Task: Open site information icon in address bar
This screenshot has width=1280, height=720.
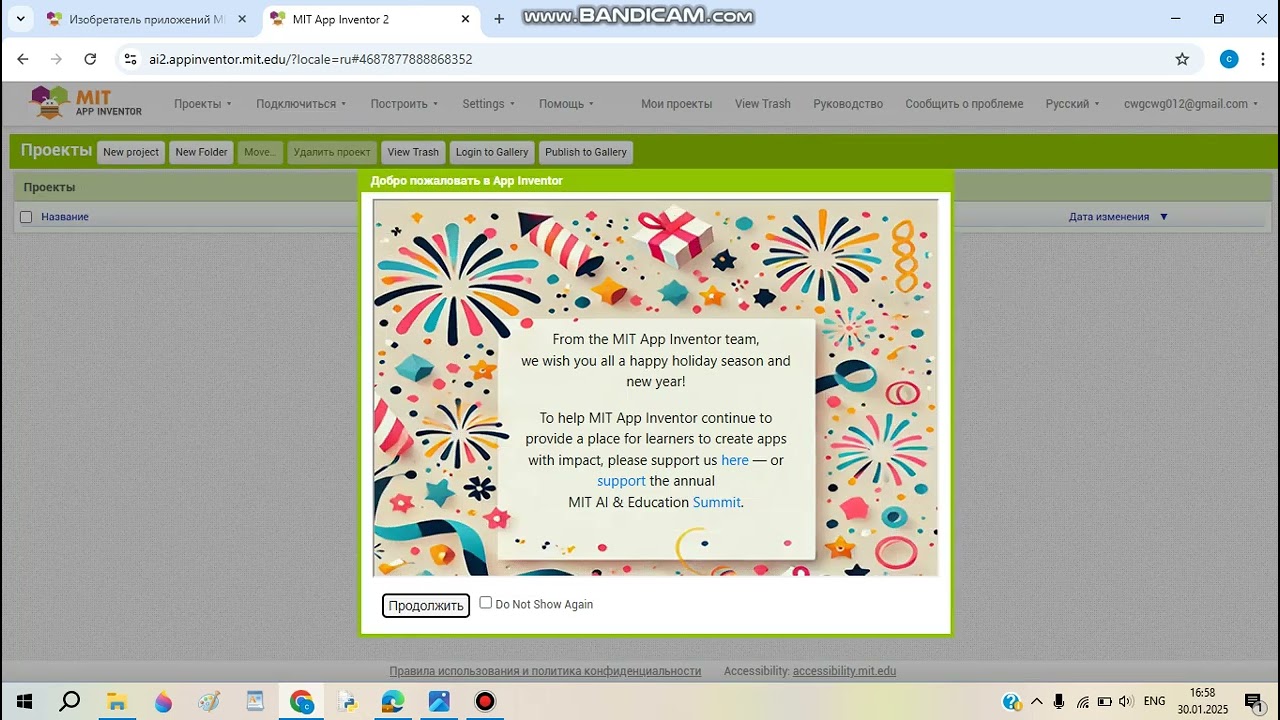Action: [130, 59]
